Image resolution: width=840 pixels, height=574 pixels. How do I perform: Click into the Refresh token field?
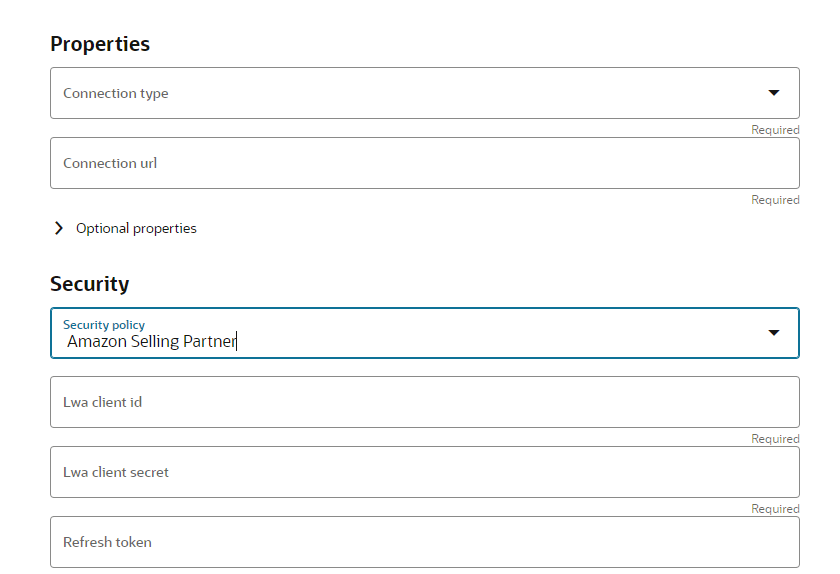(424, 542)
